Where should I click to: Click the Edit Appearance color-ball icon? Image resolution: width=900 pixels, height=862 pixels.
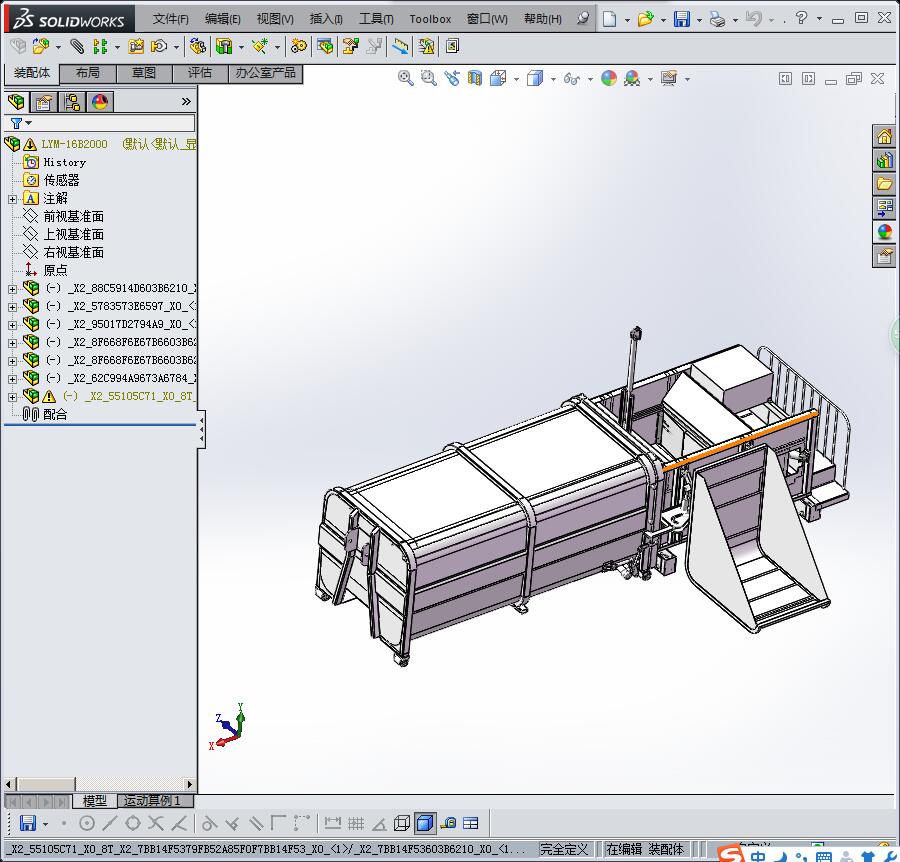(x=609, y=78)
